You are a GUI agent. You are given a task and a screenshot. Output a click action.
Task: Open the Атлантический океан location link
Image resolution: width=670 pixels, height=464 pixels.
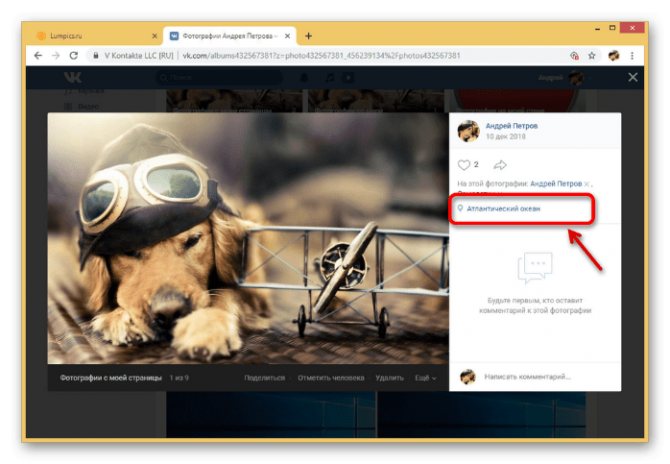(503, 209)
